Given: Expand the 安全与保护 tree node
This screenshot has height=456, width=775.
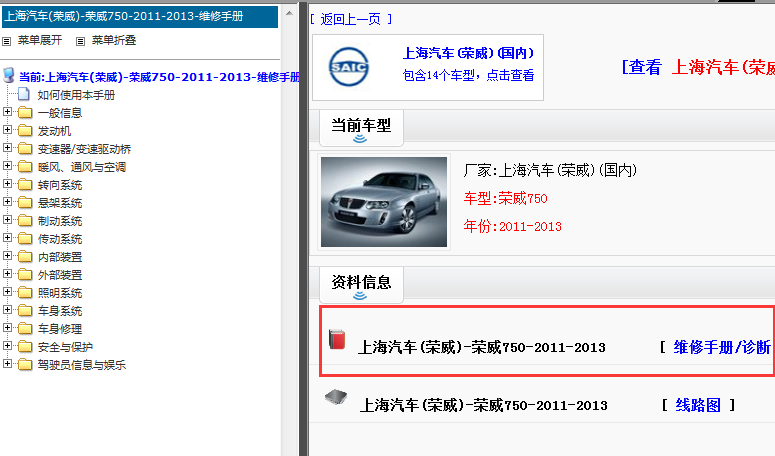Looking at the screenshot, I should tap(7, 346).
